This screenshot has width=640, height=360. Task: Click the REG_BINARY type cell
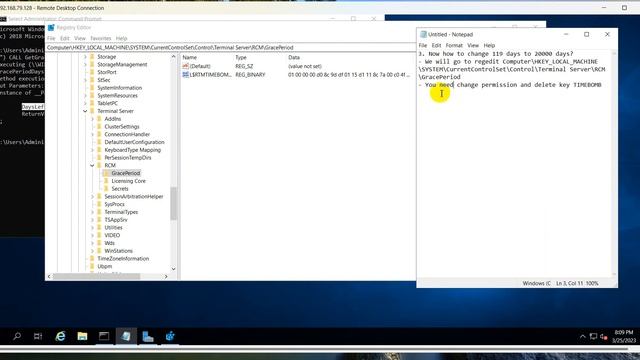coord(250,75)
